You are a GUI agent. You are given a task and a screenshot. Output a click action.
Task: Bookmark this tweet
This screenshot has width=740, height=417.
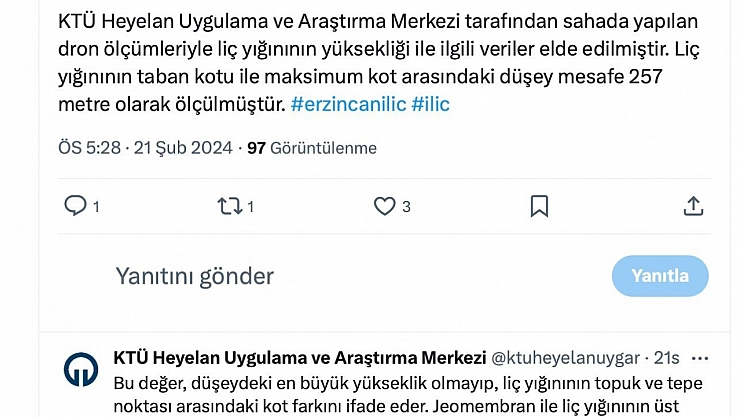tap(539, 206)
